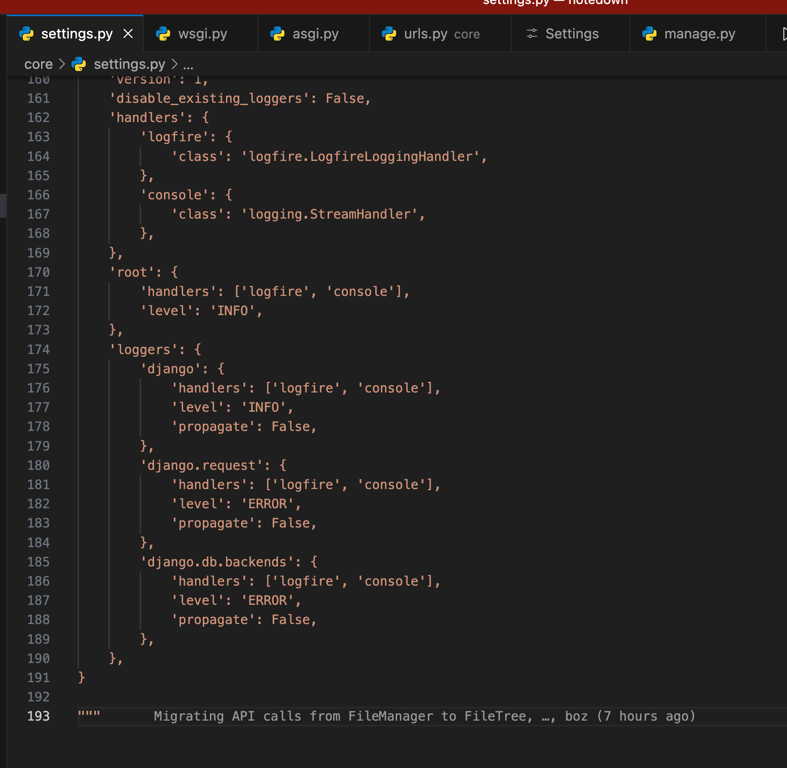This screenshot has height=768, width=787.
Task: Click 'INFO' value on line 172
Action: (232, 311)
